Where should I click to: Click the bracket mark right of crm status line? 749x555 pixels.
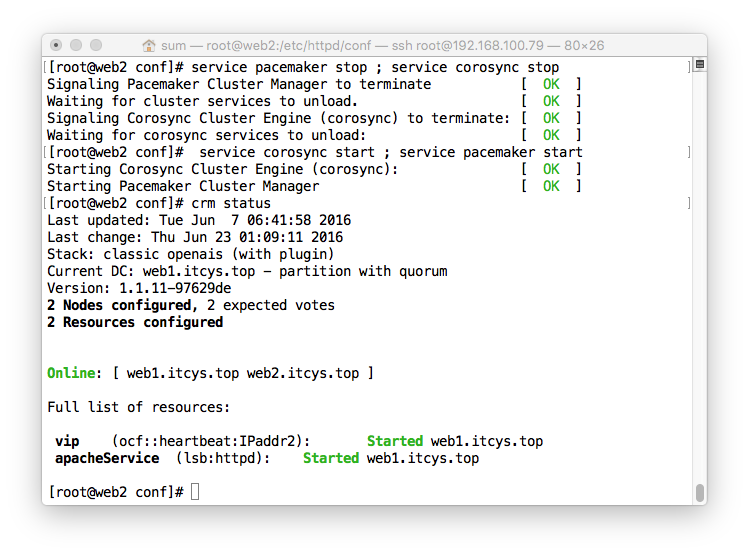tap(689, 203)
